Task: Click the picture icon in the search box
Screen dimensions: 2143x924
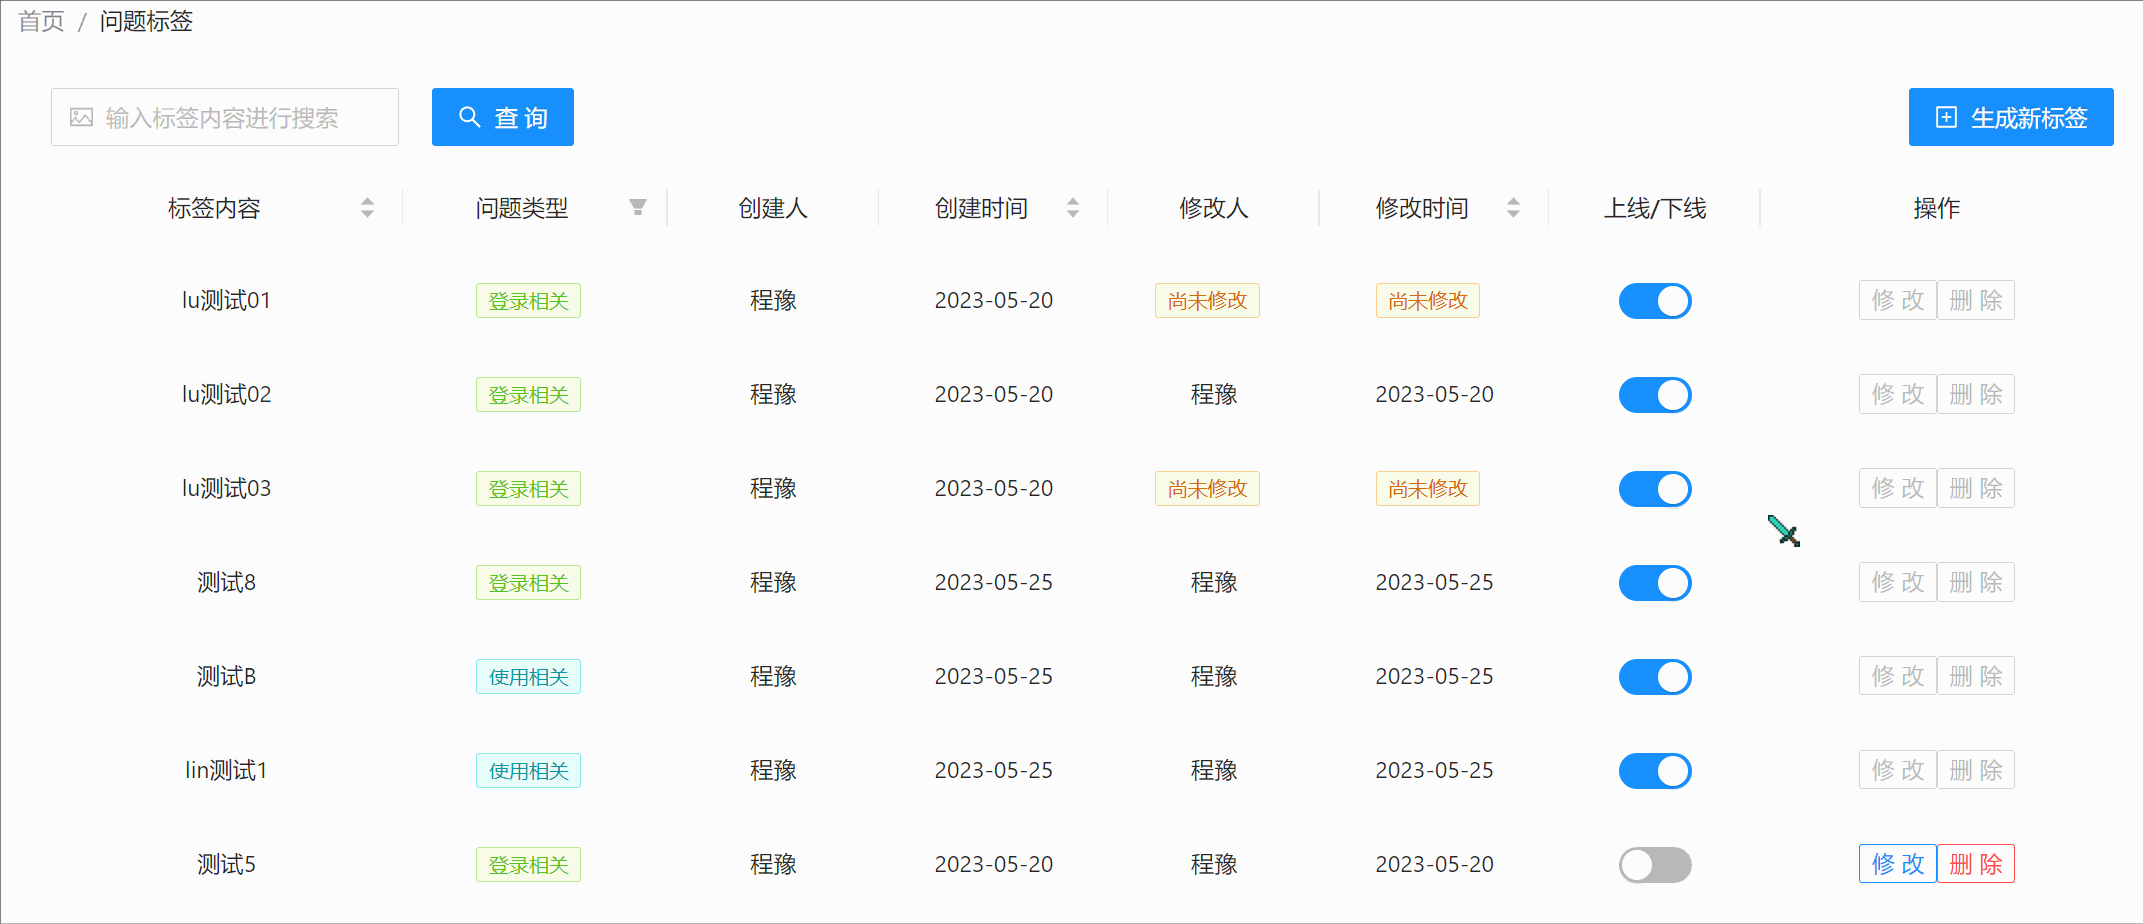Action: 81,117
